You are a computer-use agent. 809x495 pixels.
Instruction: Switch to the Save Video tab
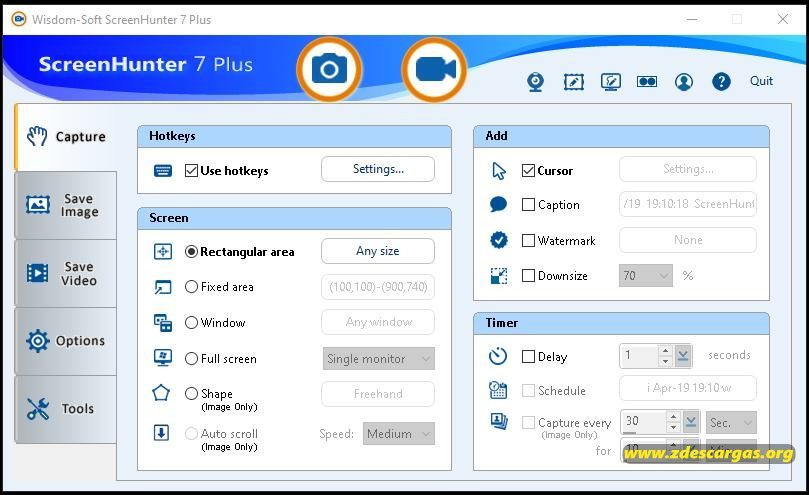click(66, 273)
